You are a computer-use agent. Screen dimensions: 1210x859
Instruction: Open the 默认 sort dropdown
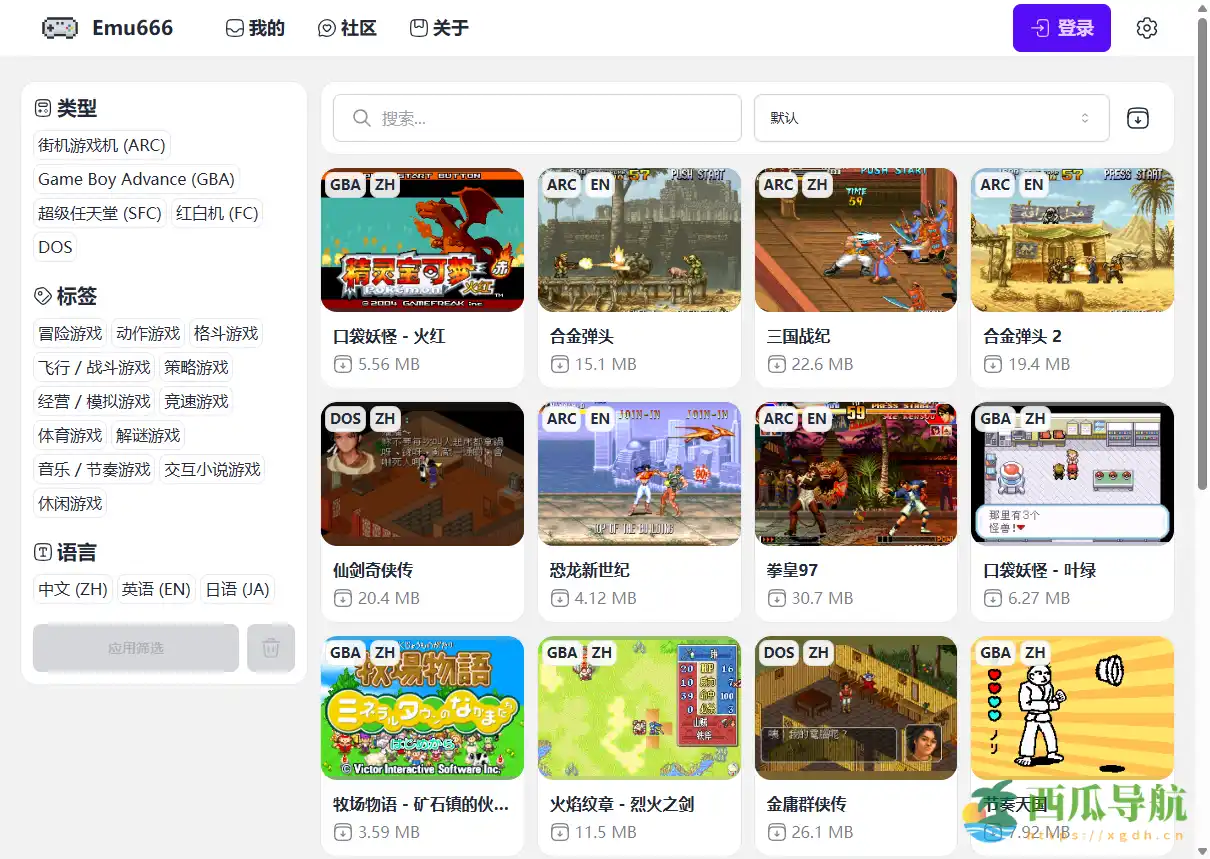(931, 117)
